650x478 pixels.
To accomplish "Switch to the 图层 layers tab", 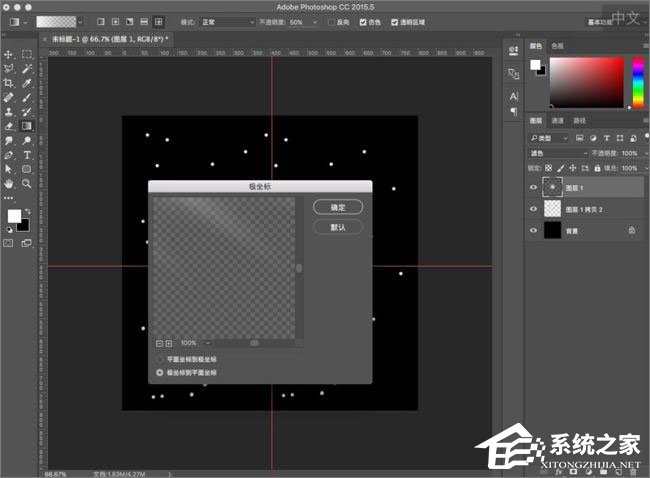I will (x=536, y=121).
